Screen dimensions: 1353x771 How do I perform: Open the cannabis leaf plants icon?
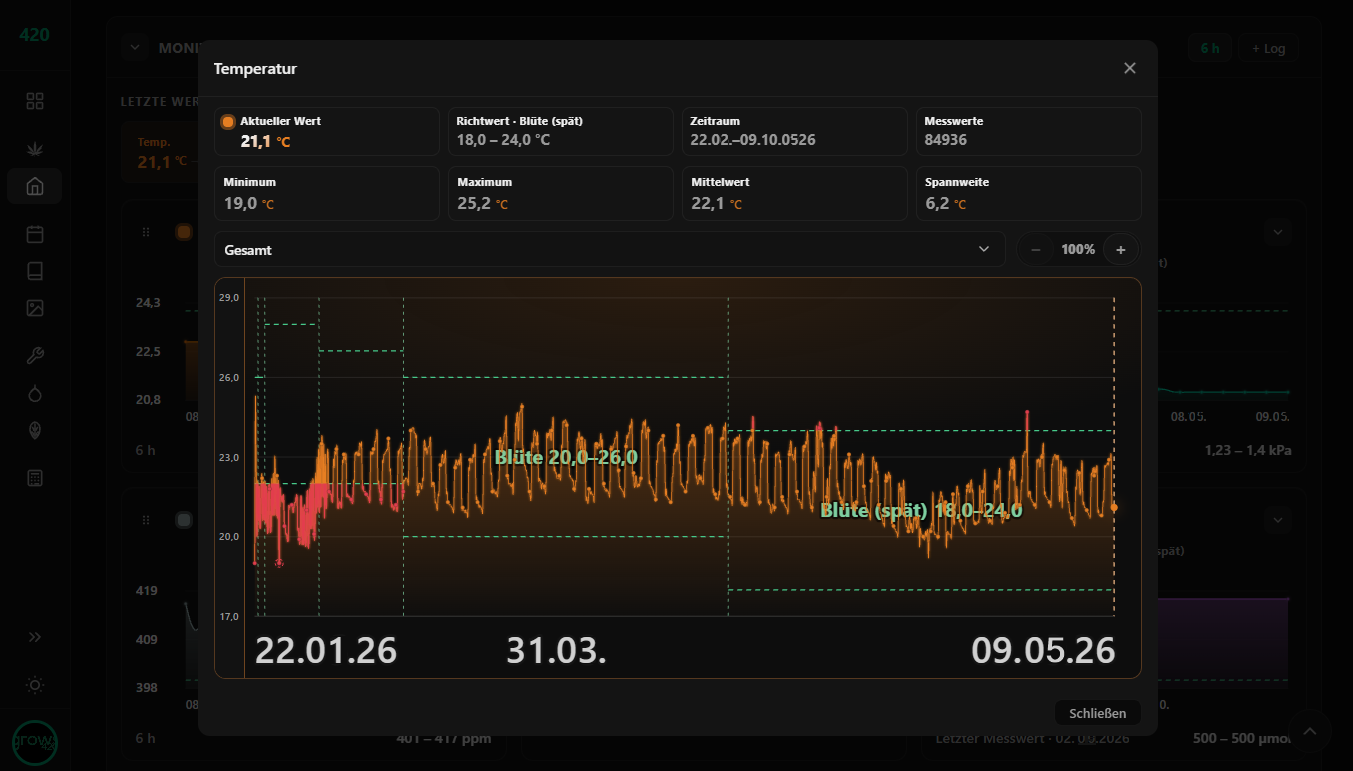click(x=35, y=149)
